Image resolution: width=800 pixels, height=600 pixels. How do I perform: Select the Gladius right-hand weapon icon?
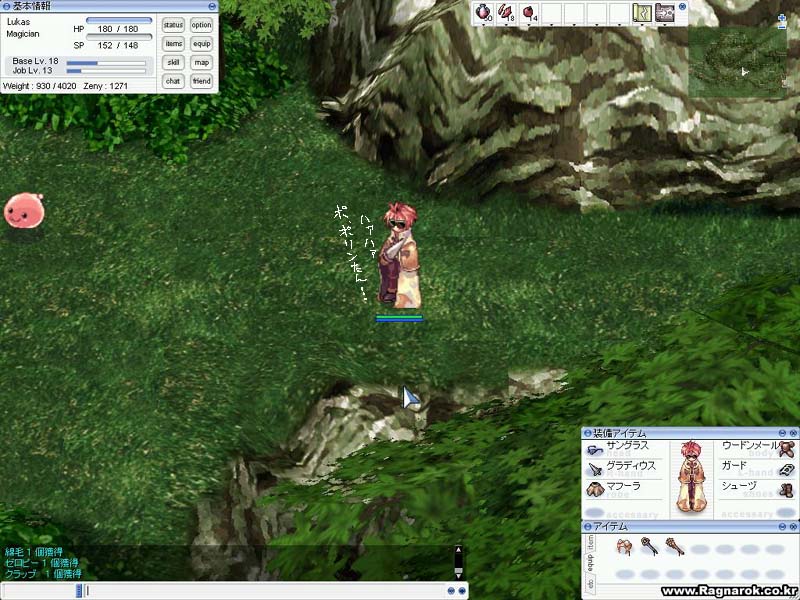tap(594, 468)
